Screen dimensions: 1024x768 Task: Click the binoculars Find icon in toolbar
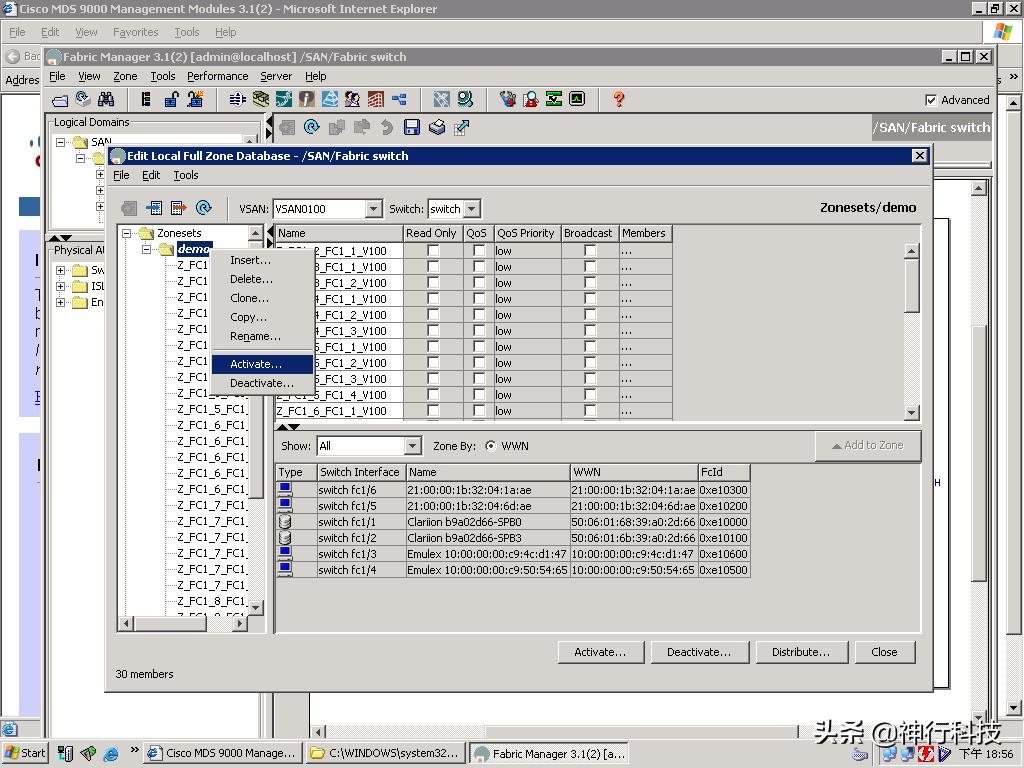pos(106,99)
